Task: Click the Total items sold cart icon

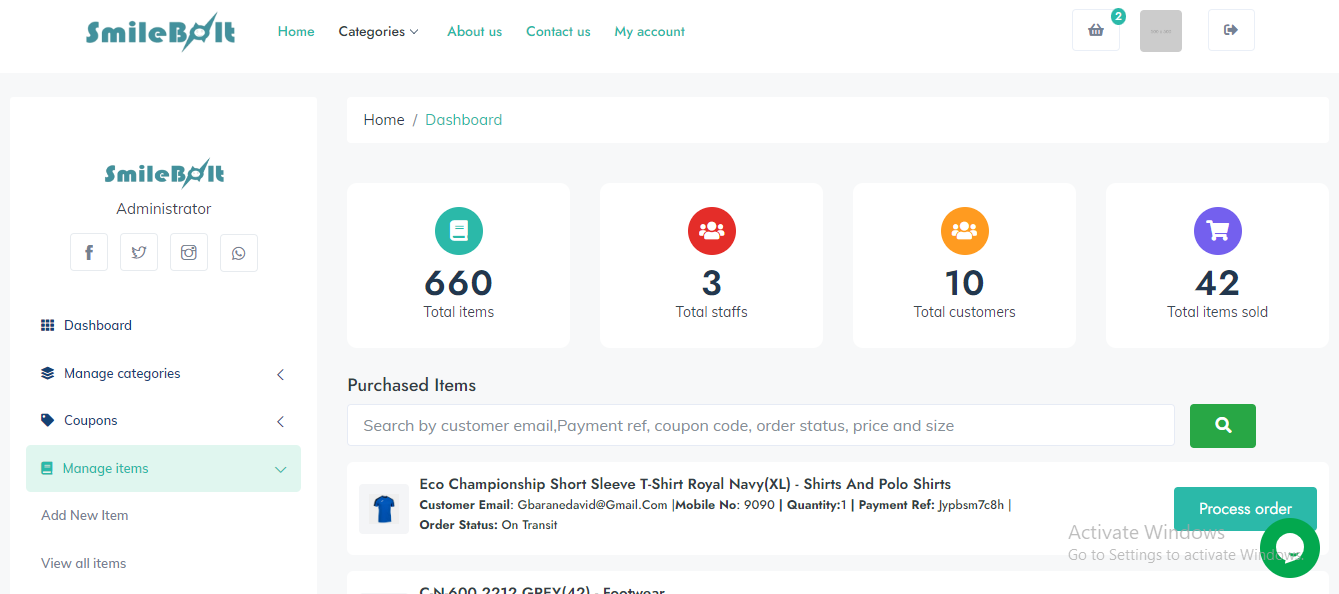Action: (x=1217, y=231)
